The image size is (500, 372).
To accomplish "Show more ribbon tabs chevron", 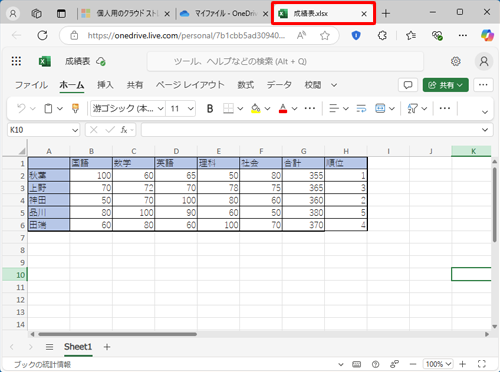I will (334, 85).
